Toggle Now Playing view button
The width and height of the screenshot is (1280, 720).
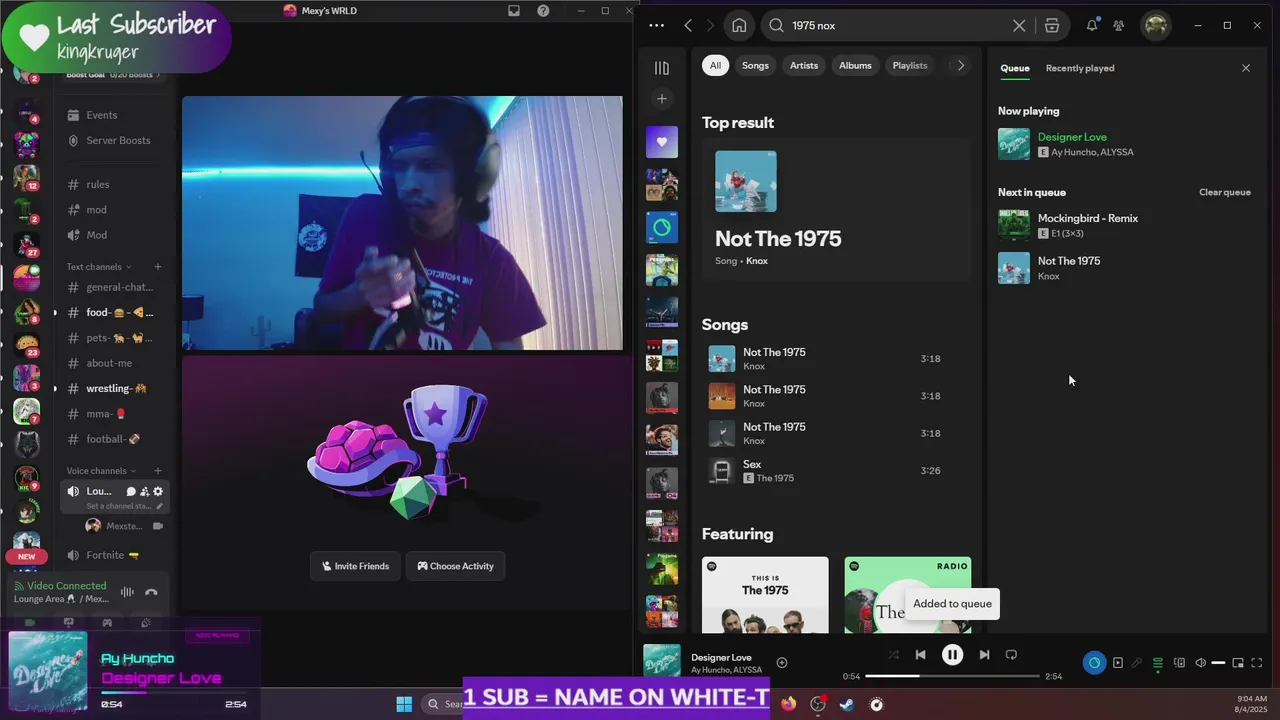tap(1118, 663)
